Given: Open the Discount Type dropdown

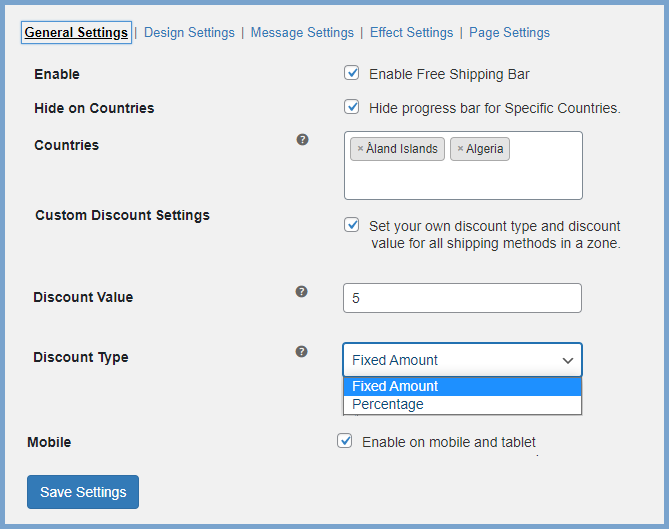Looking at the screenshot, I should (462, 360).
